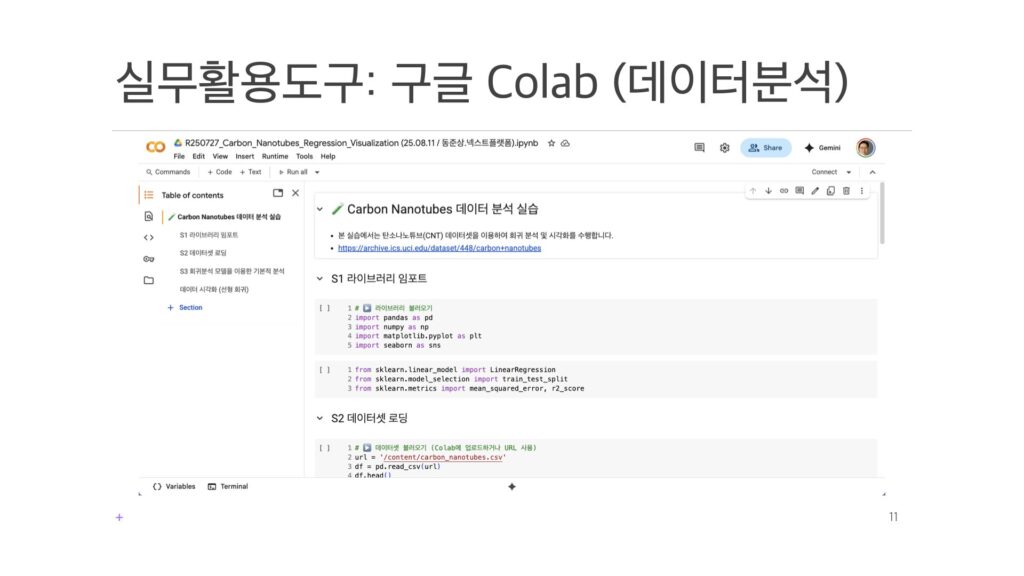
Task: Open the Runtime menu
Action: click(275, 156)
